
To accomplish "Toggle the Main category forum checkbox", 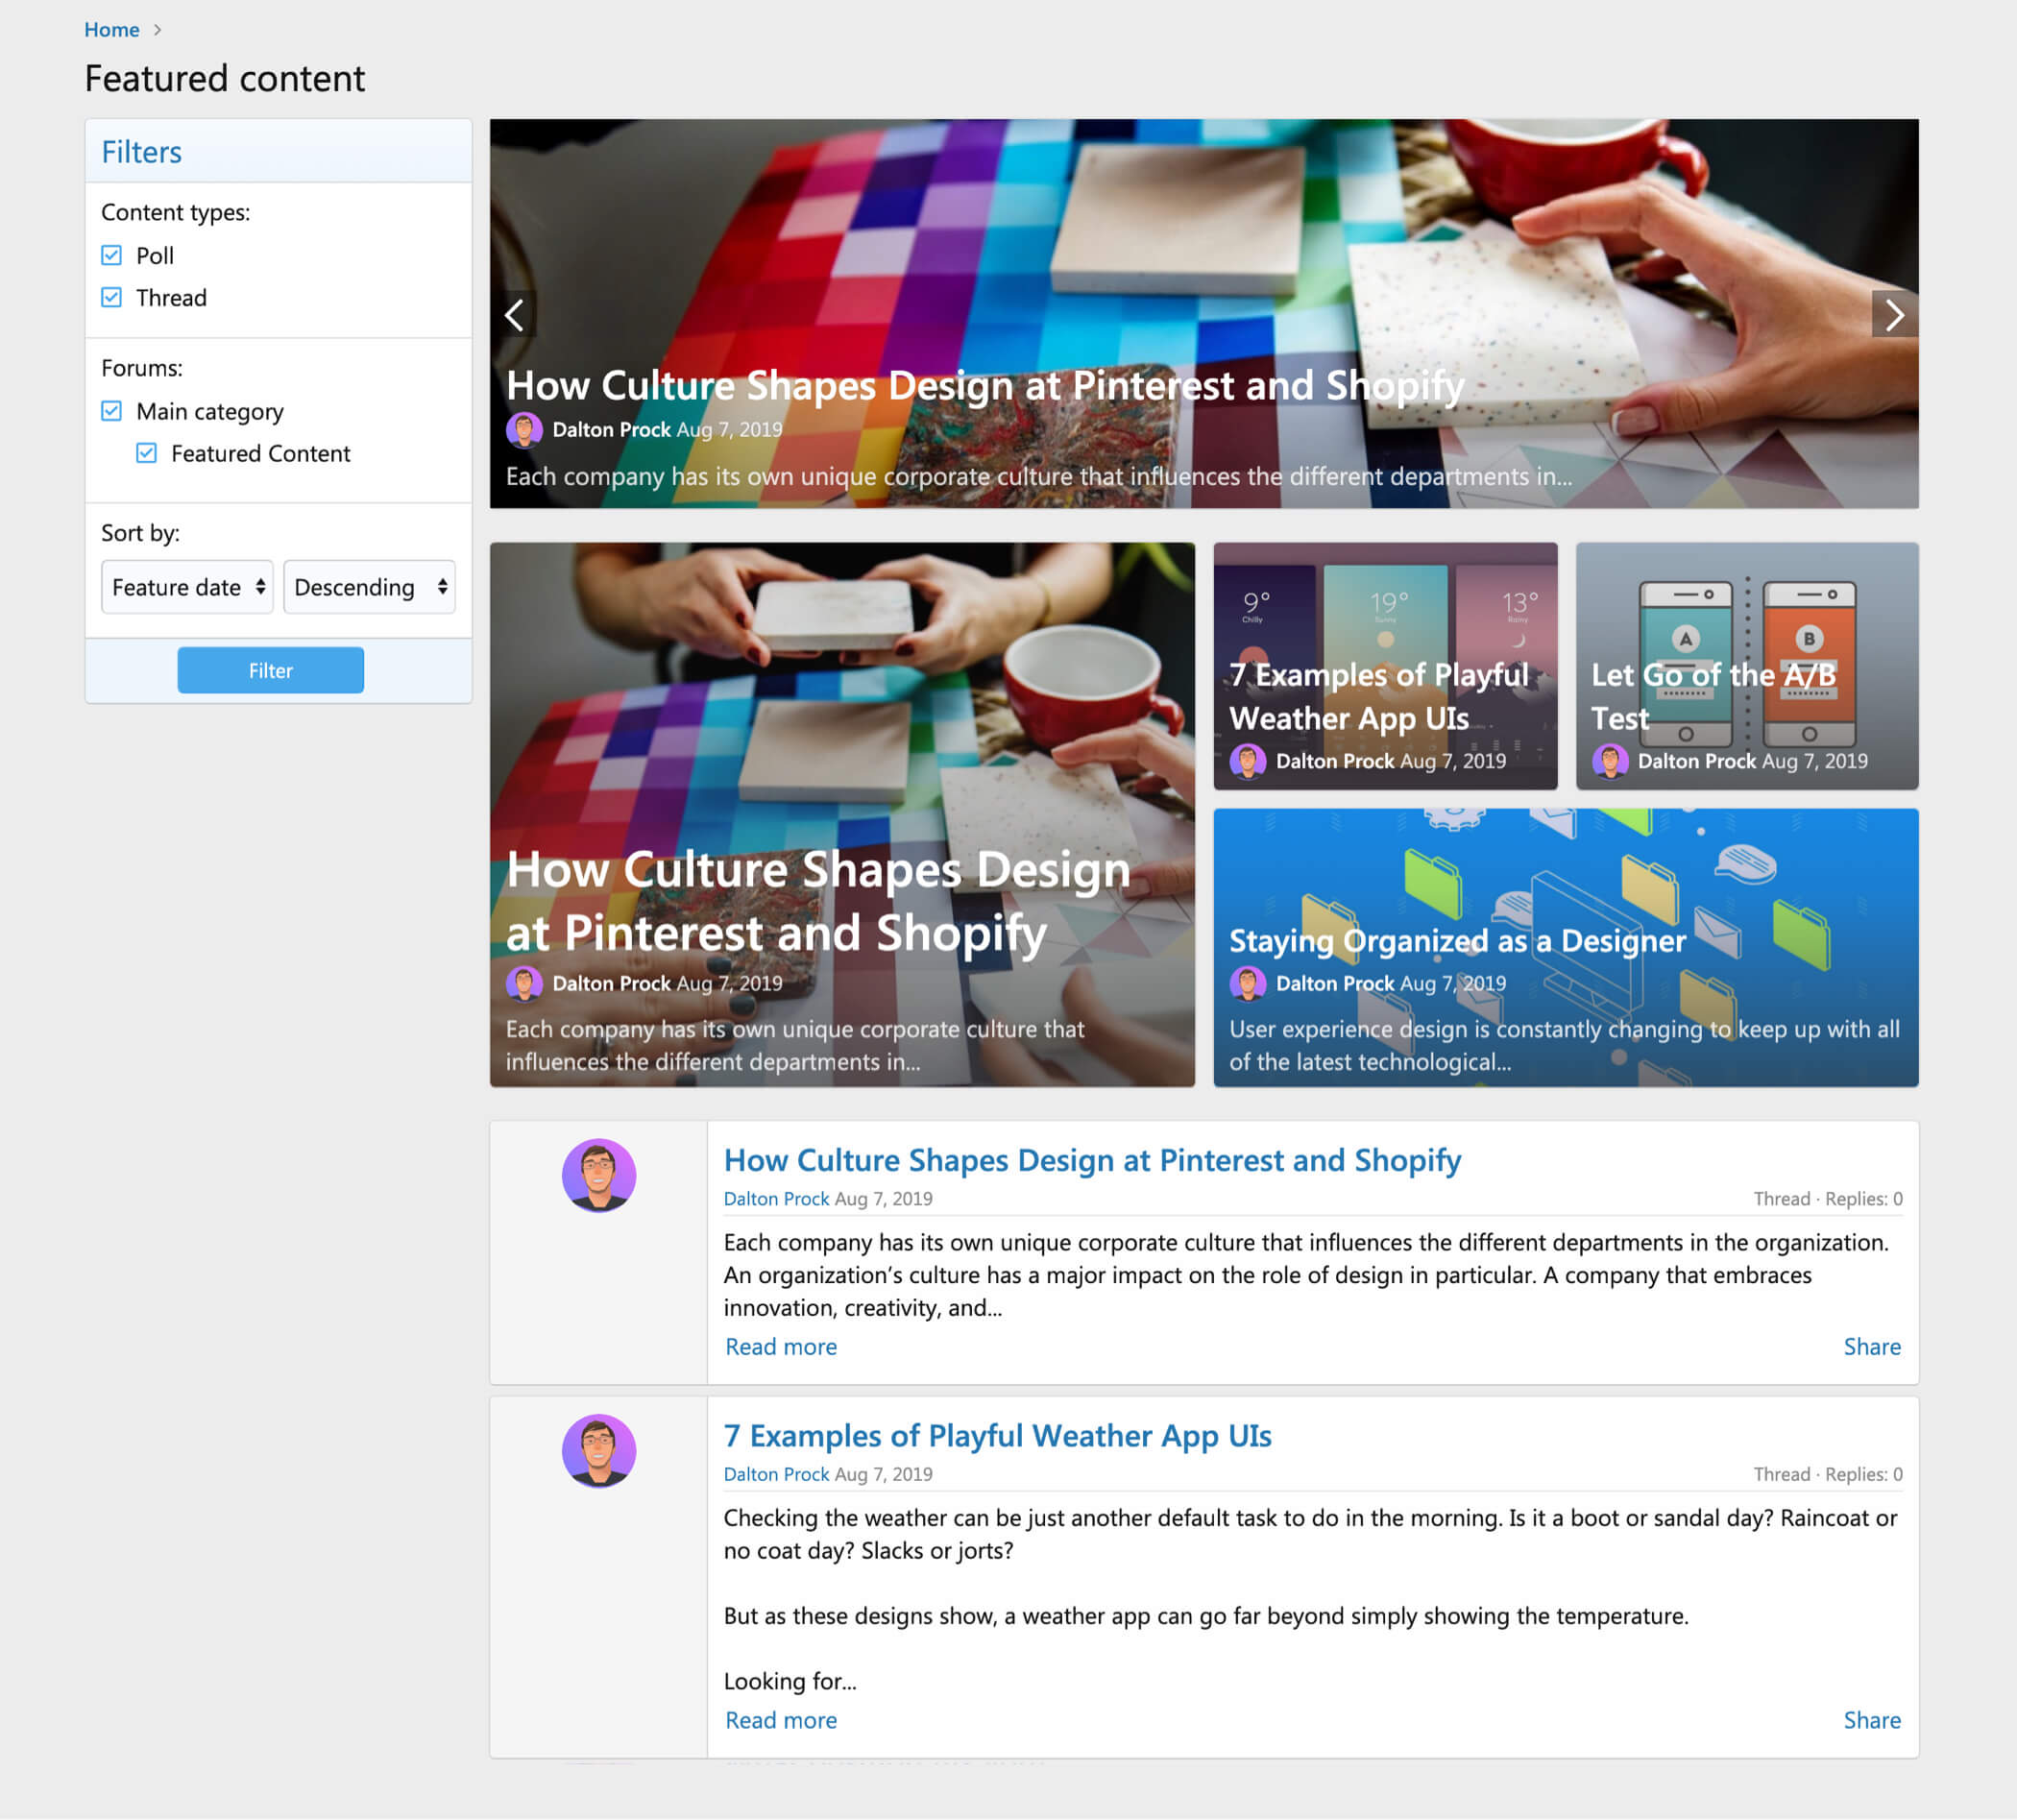I will 112,411.
